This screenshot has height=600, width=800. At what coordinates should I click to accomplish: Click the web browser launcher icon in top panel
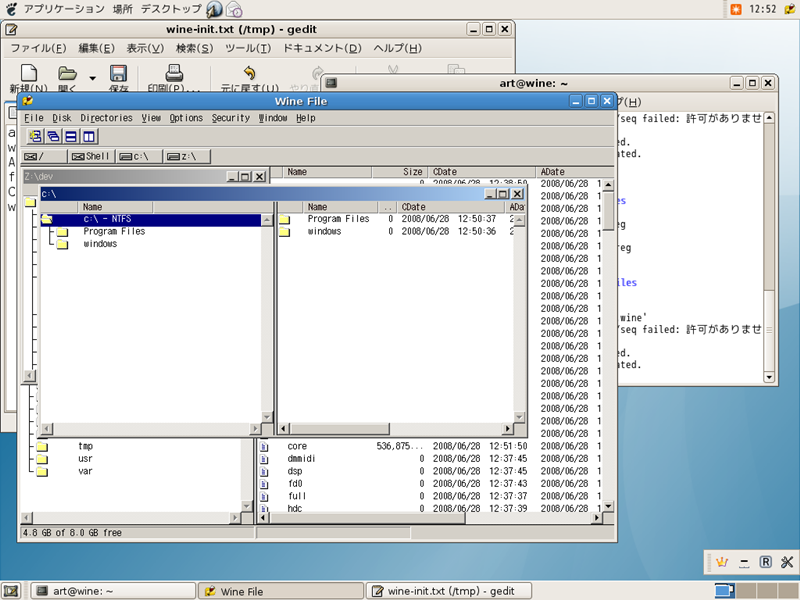pos(214,9)
